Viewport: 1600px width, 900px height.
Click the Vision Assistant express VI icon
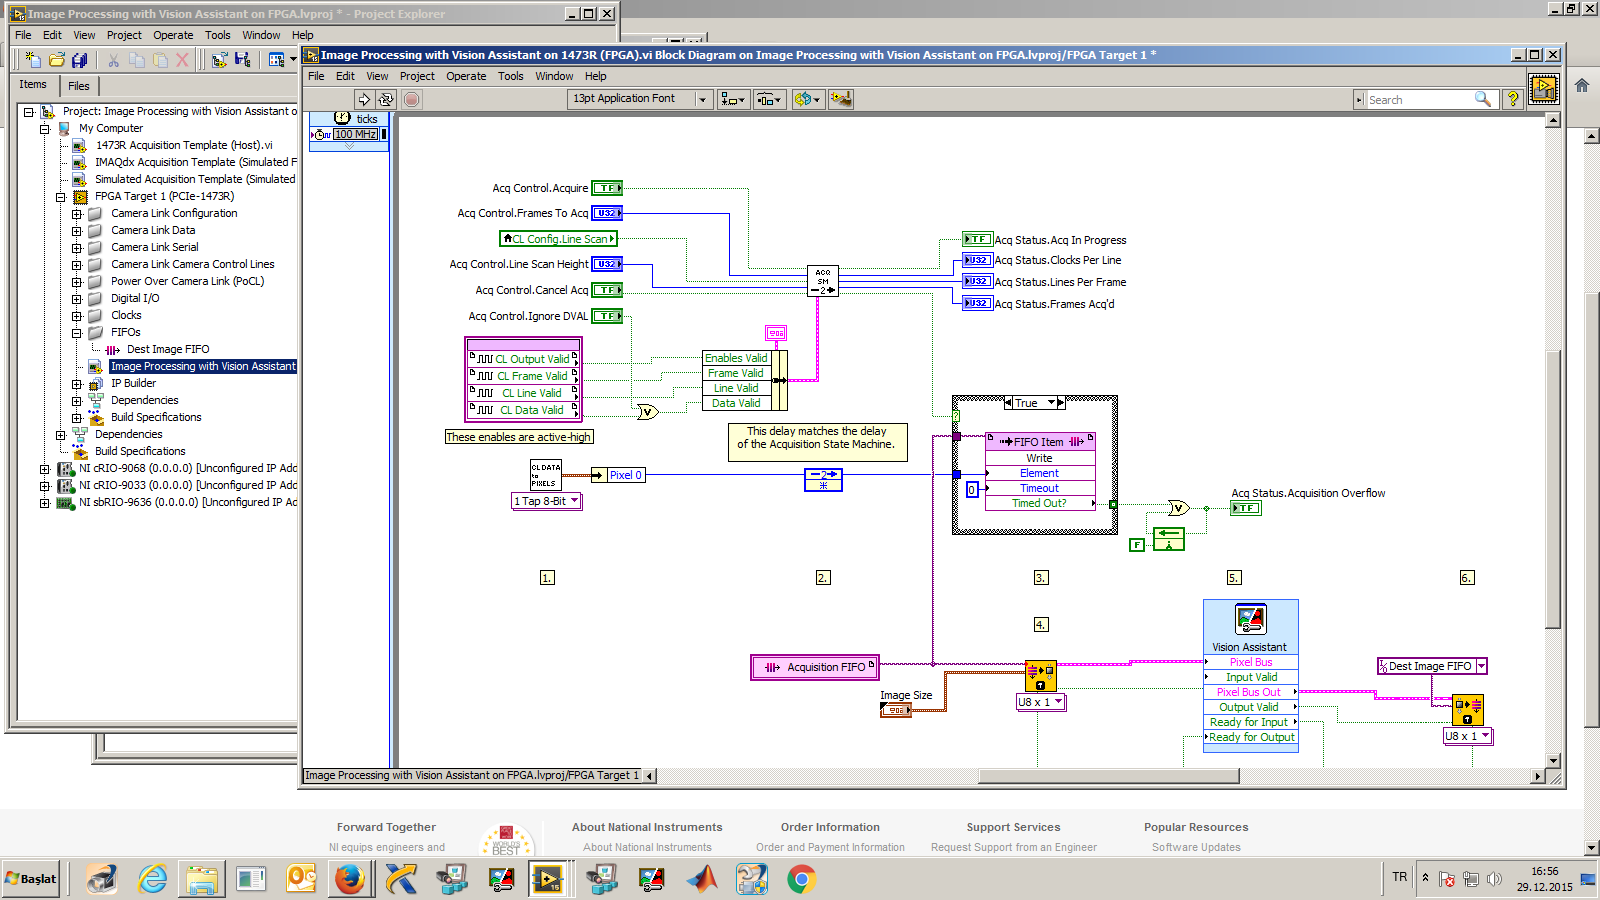1251,619
